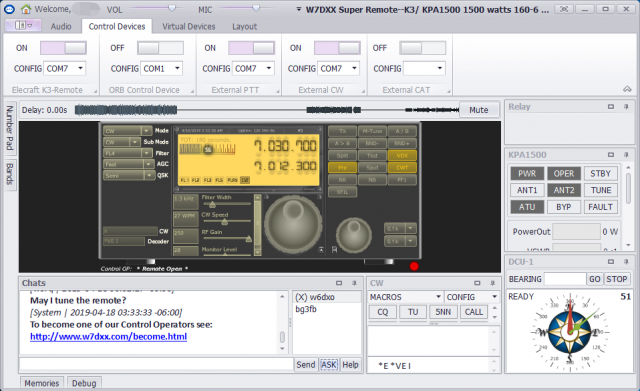This screenshot has height=391, width=640.
Task: Toggle the External PTT switch
Action: 251,48
